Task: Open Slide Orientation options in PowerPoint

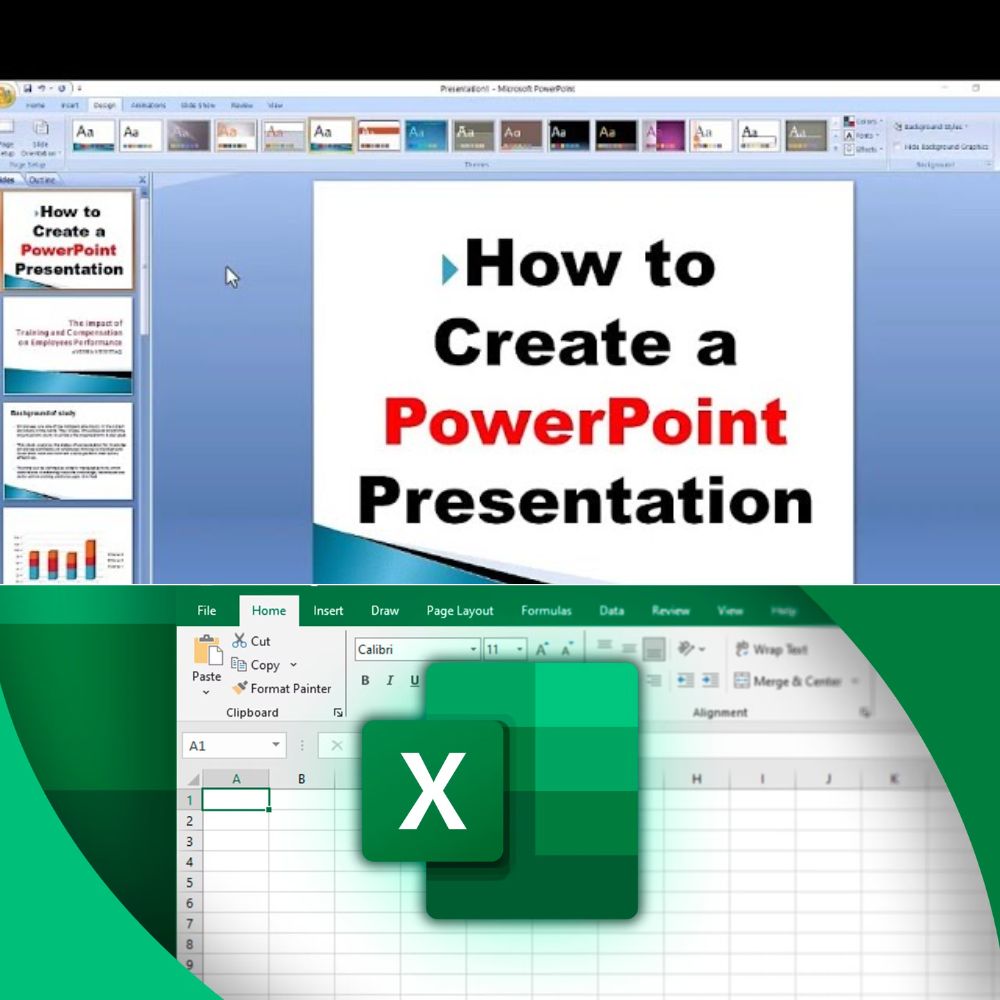Action: pyautogui.click(x=40, y=137)
